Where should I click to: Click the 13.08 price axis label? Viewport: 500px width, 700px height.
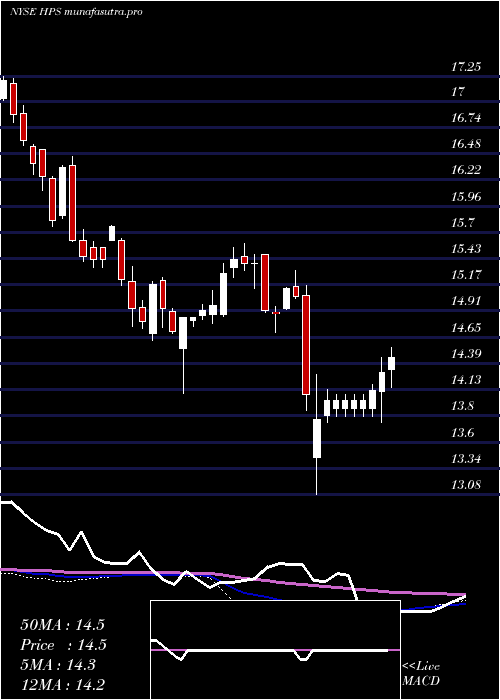click(467, 484)
